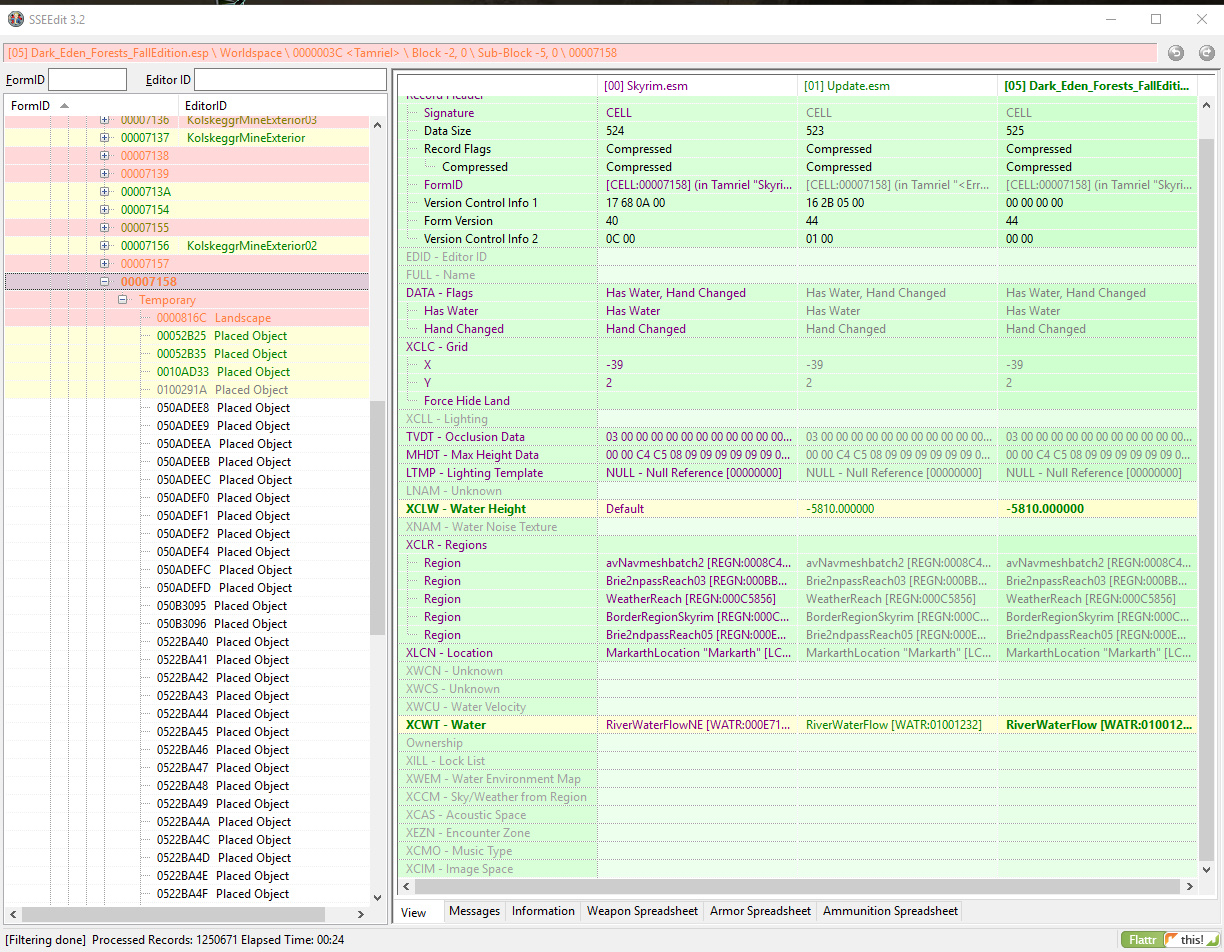Image resolution: width=1224 pixels, height=952 pixels.
Task: Expand the 00007156 KolskeggrMineExterior02 node
Action: point(105,246)
